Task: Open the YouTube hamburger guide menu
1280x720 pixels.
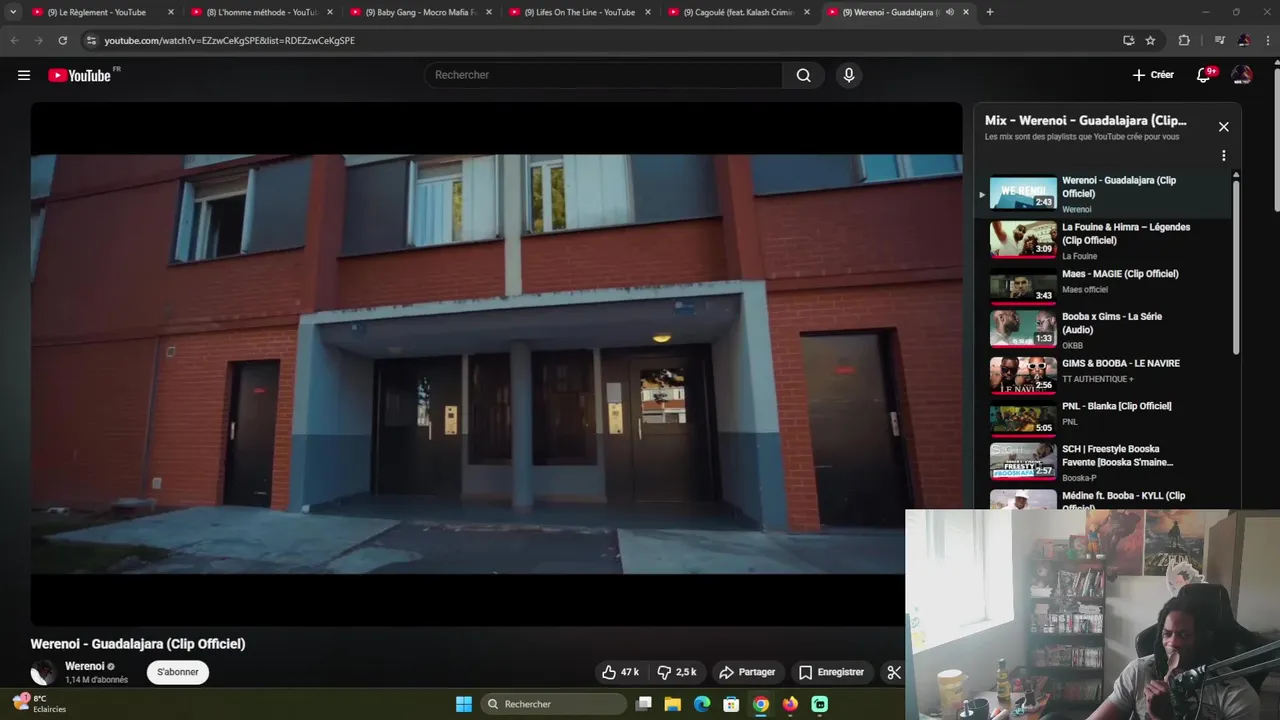Action: [x=24, y=75]
